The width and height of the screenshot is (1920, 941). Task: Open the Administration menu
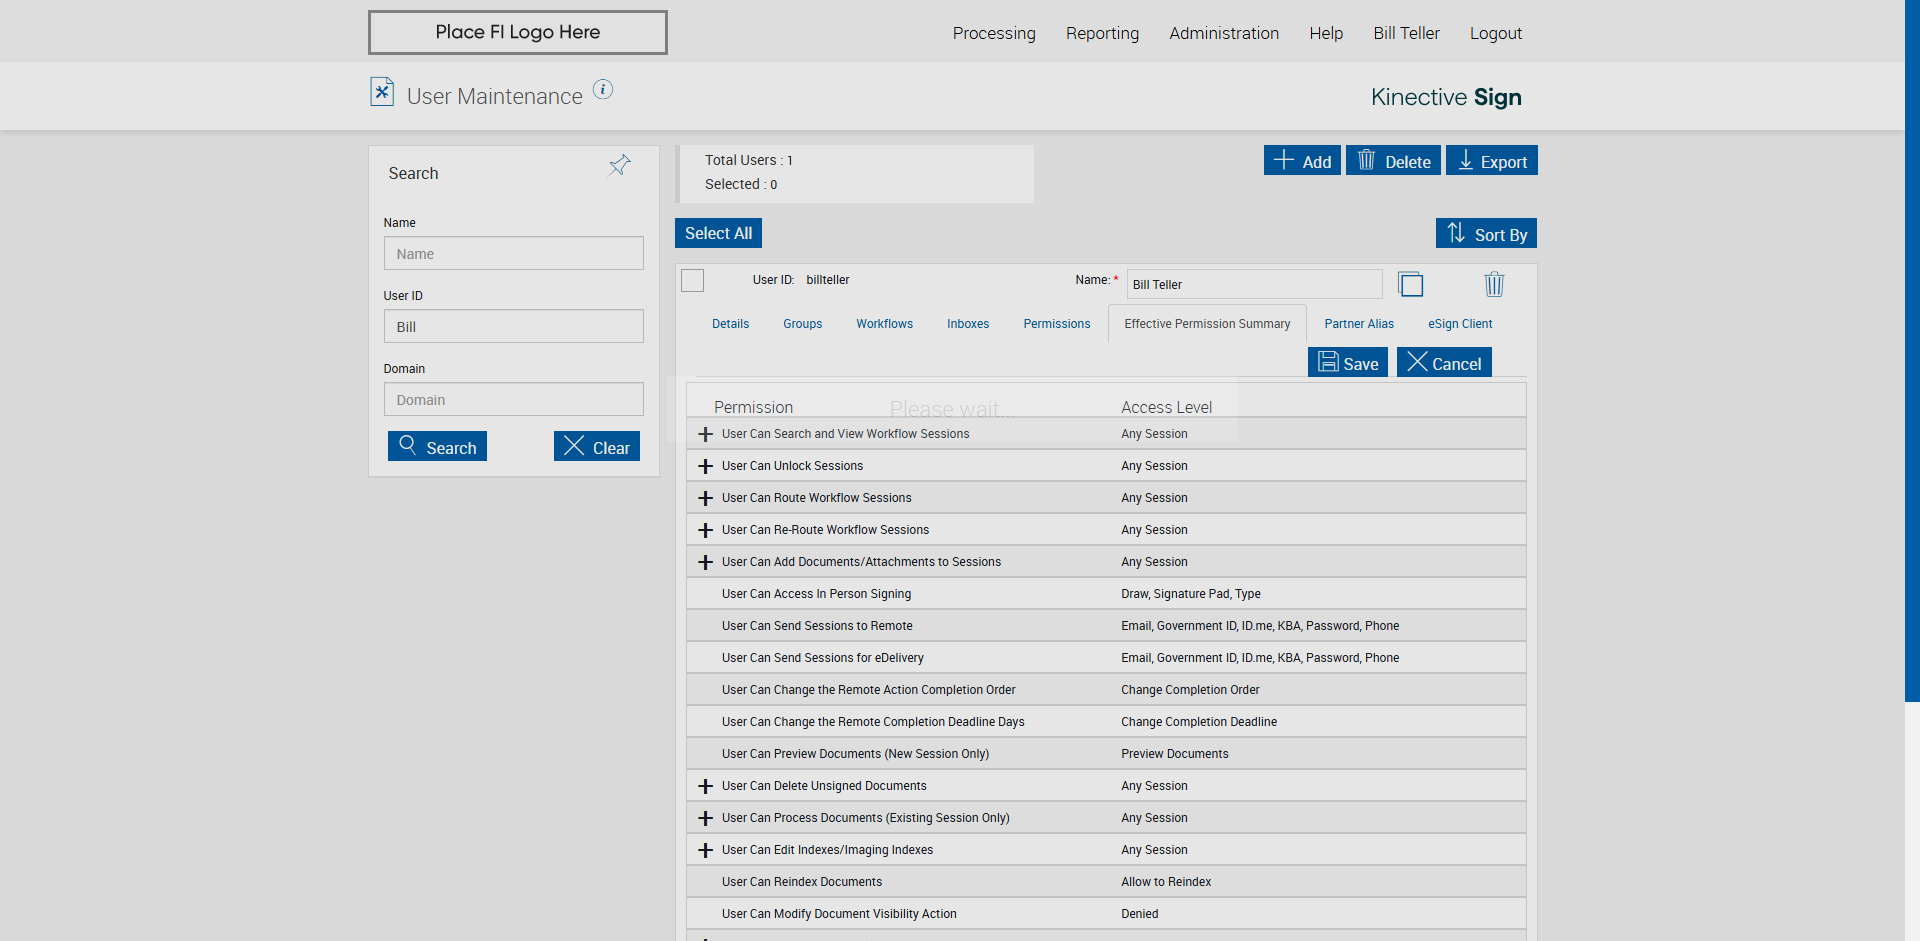pyautogui.click(x=1224, y=33)
